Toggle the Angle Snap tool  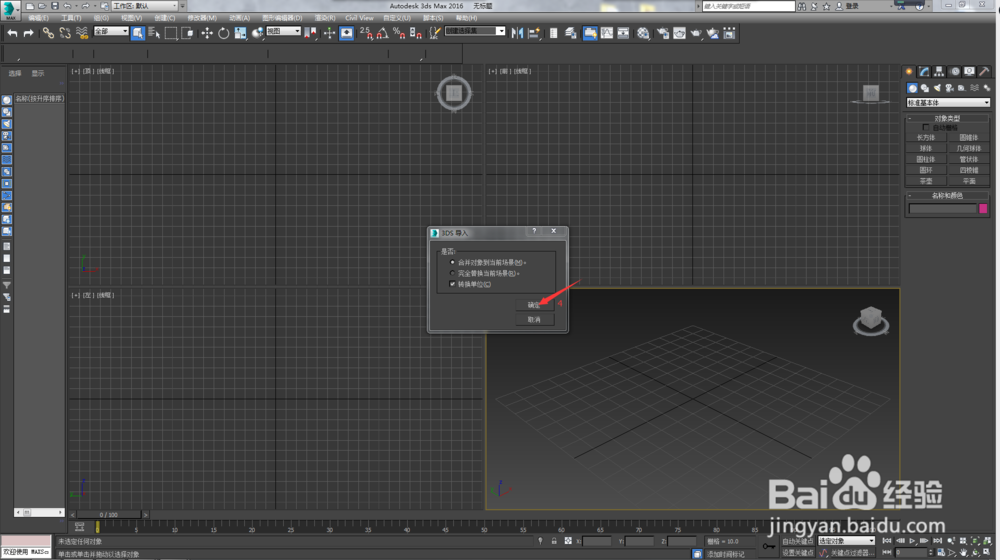383,33
